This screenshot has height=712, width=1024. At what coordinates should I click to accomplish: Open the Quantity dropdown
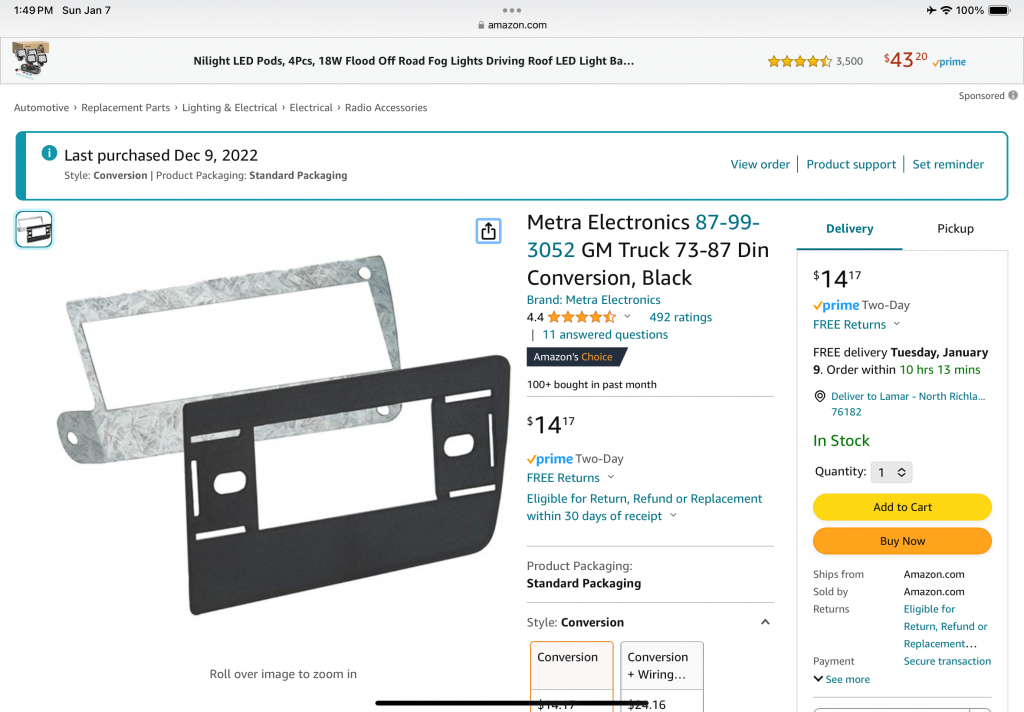(x=891, y=472)
